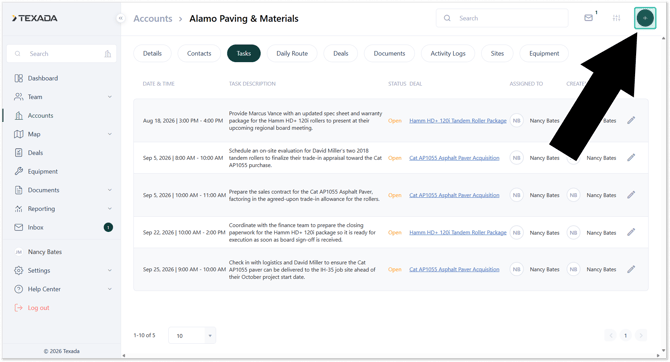This screenshot has height=362, width=670.
Task: Open Cat AP1055 deal link, Sep 5 8:00 row
Action: (454, 158)
